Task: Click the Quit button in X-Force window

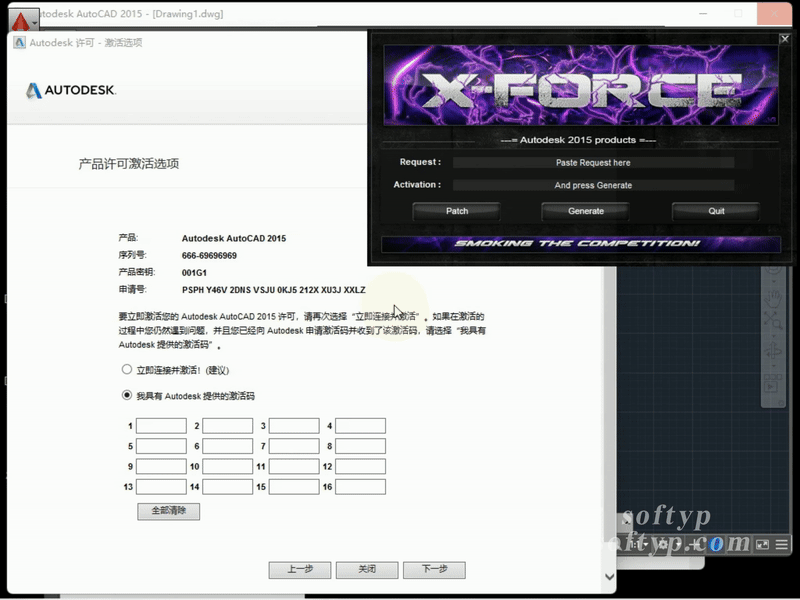Action: 716,211
